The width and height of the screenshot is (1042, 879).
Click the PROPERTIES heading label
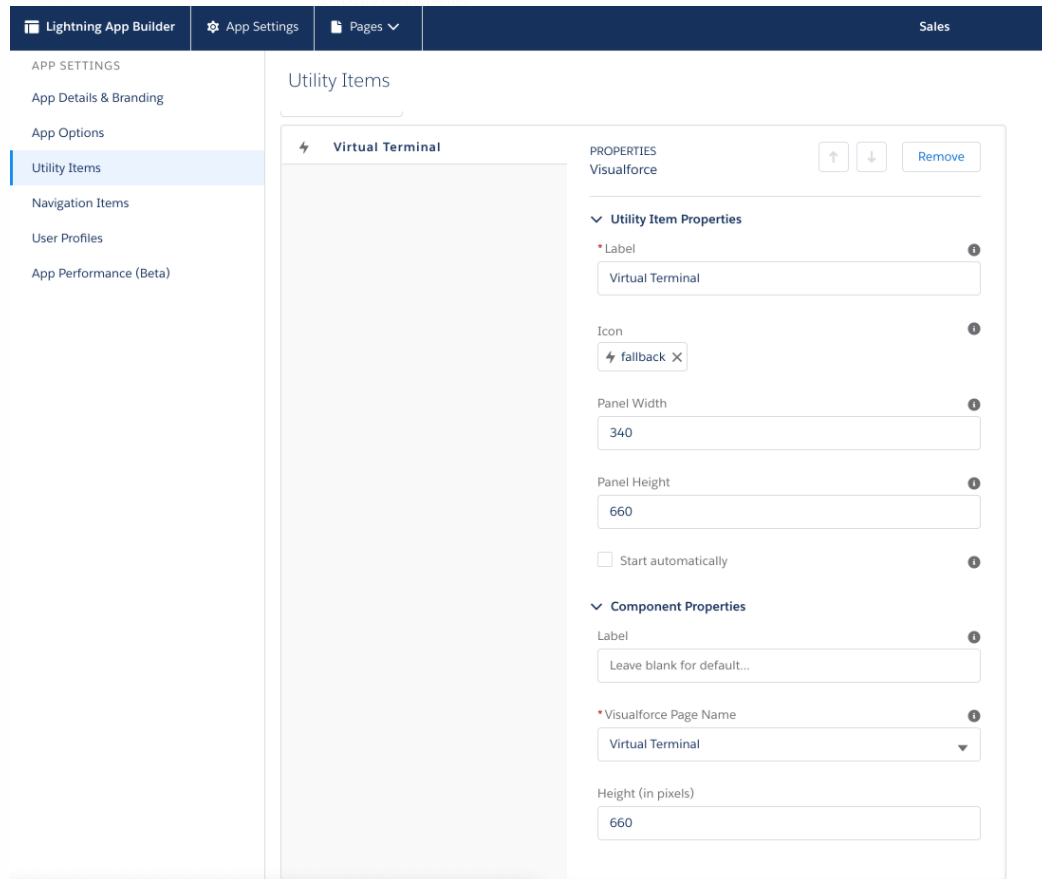click(x=623, y=151)
